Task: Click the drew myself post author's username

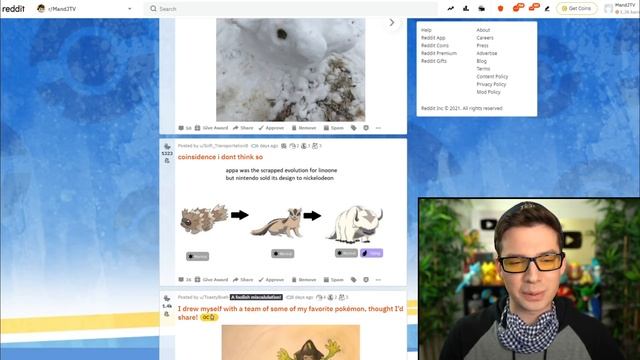Action: pyautogui.click(x=214, y=297)
